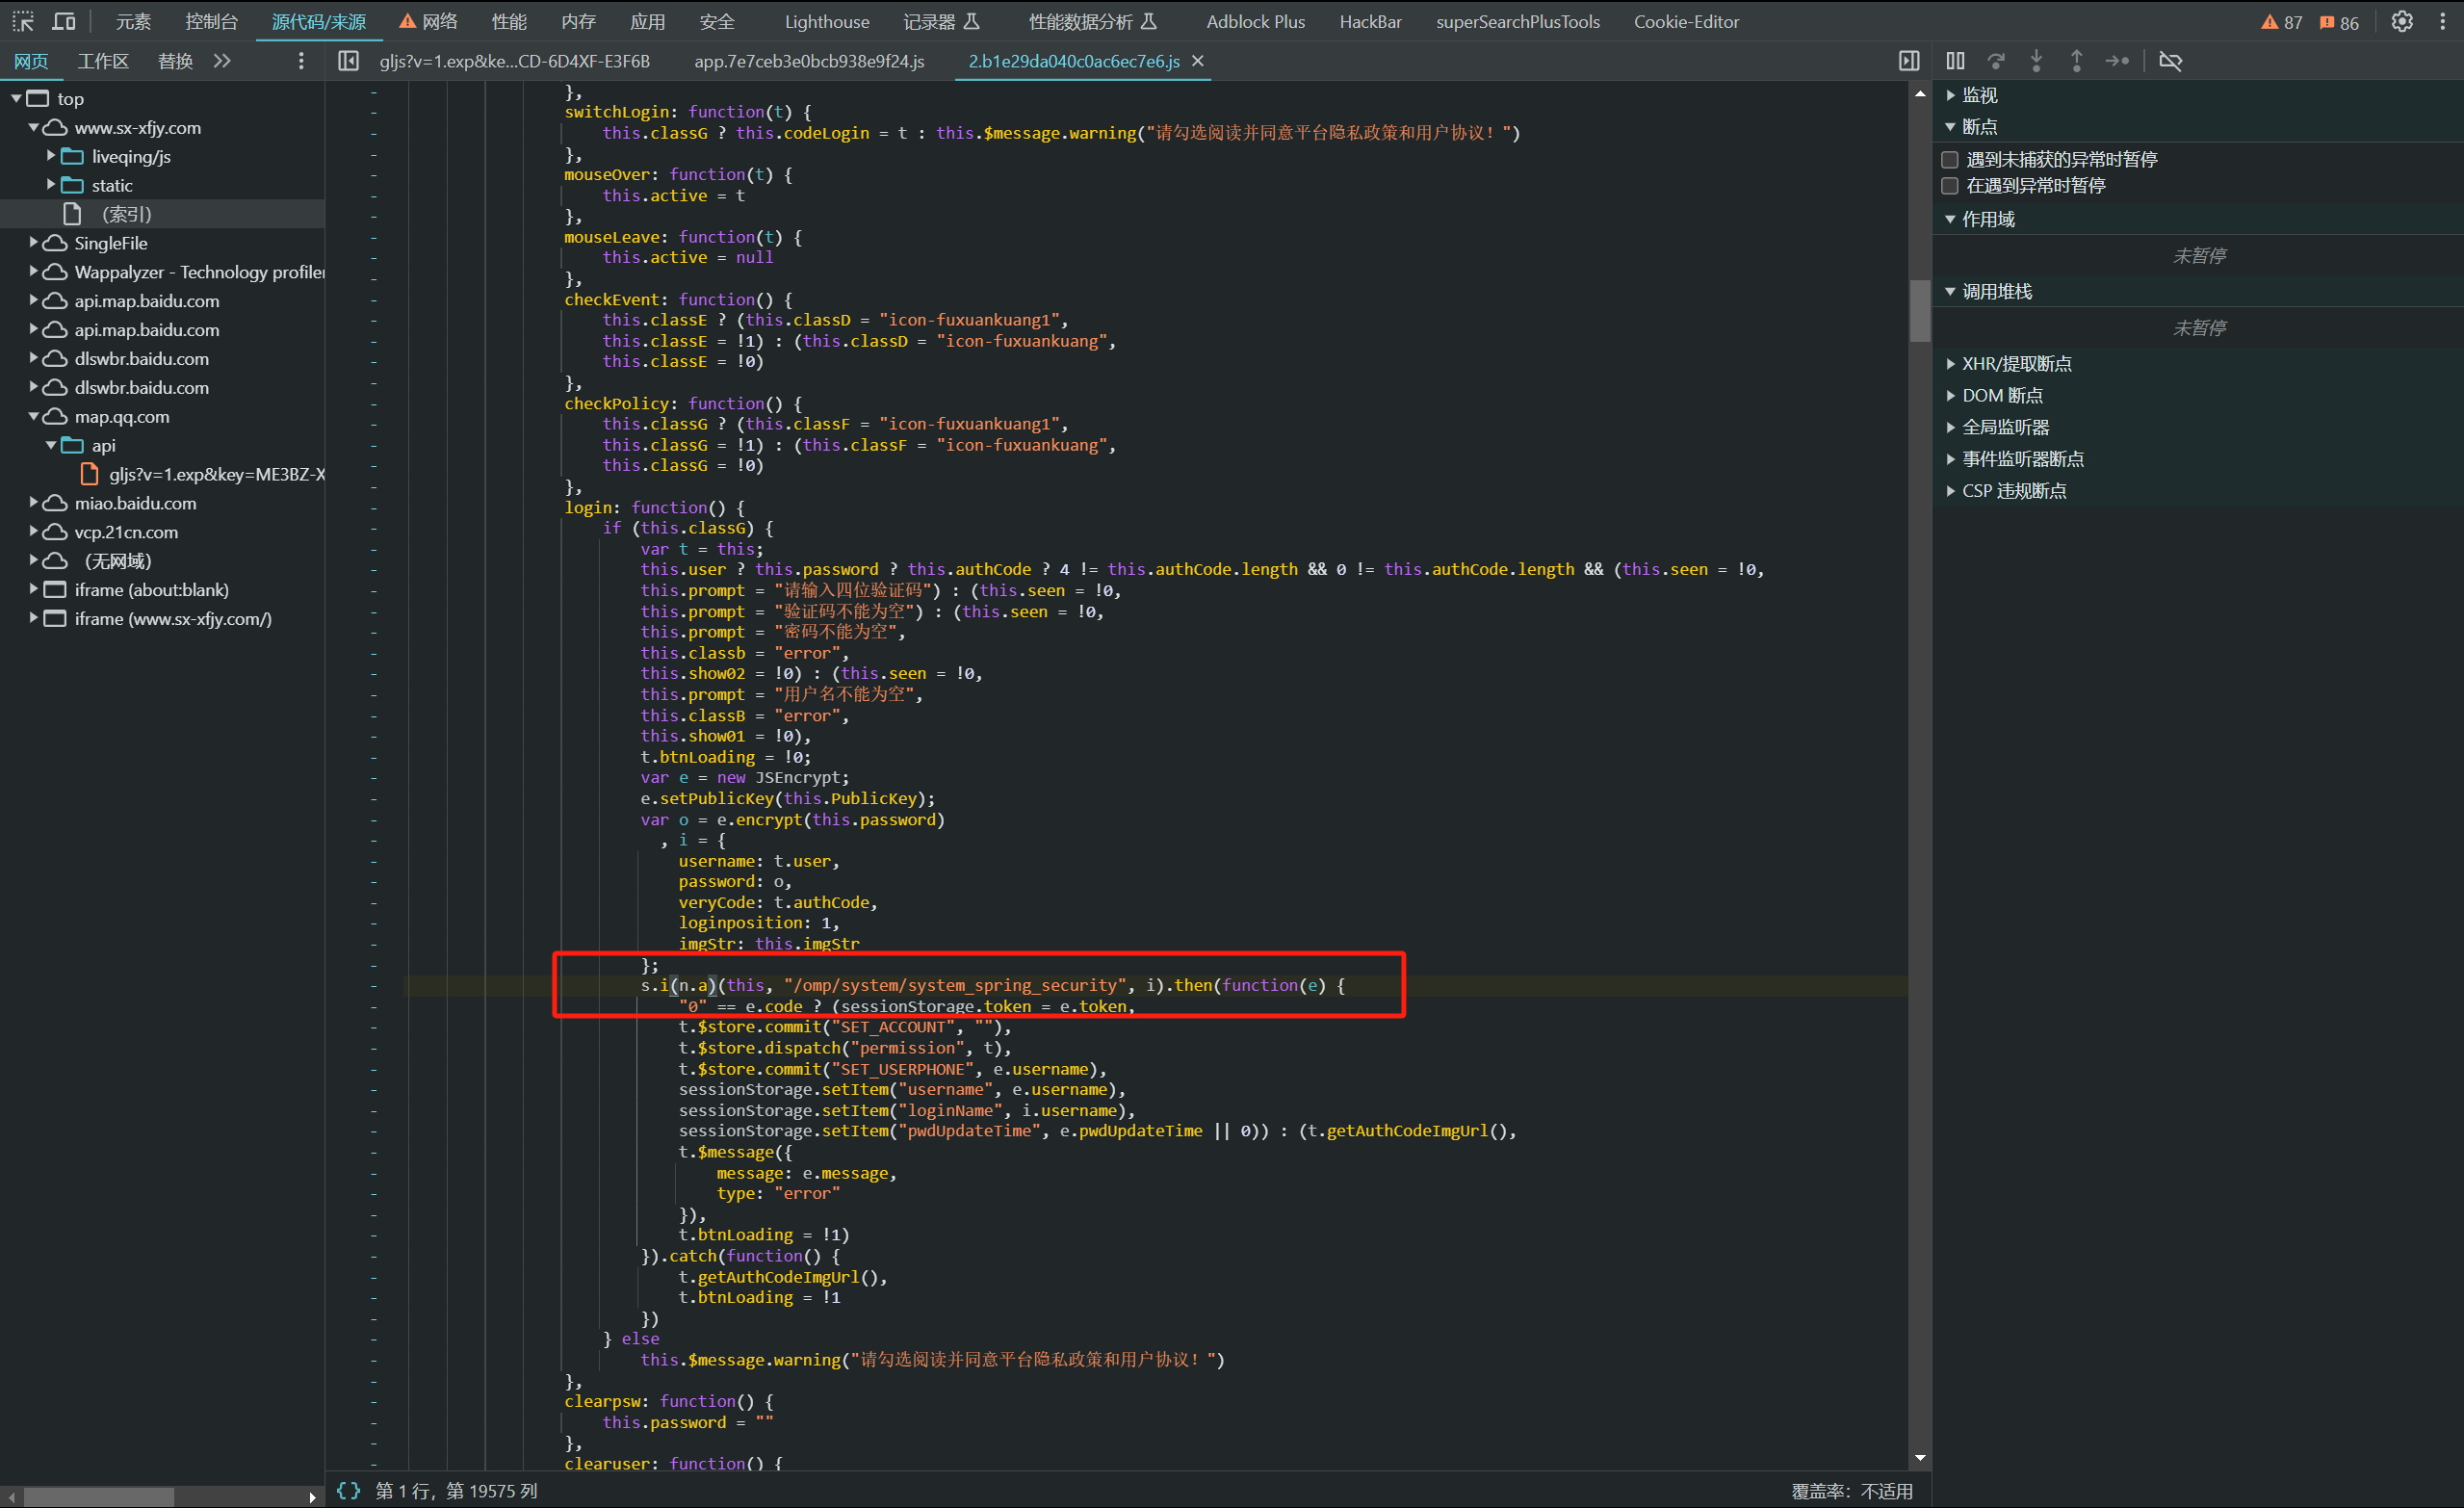Viewport: 2464px width, 1508px height.
Task: Open the 性能 Performance tab
Action: point(509,21)
